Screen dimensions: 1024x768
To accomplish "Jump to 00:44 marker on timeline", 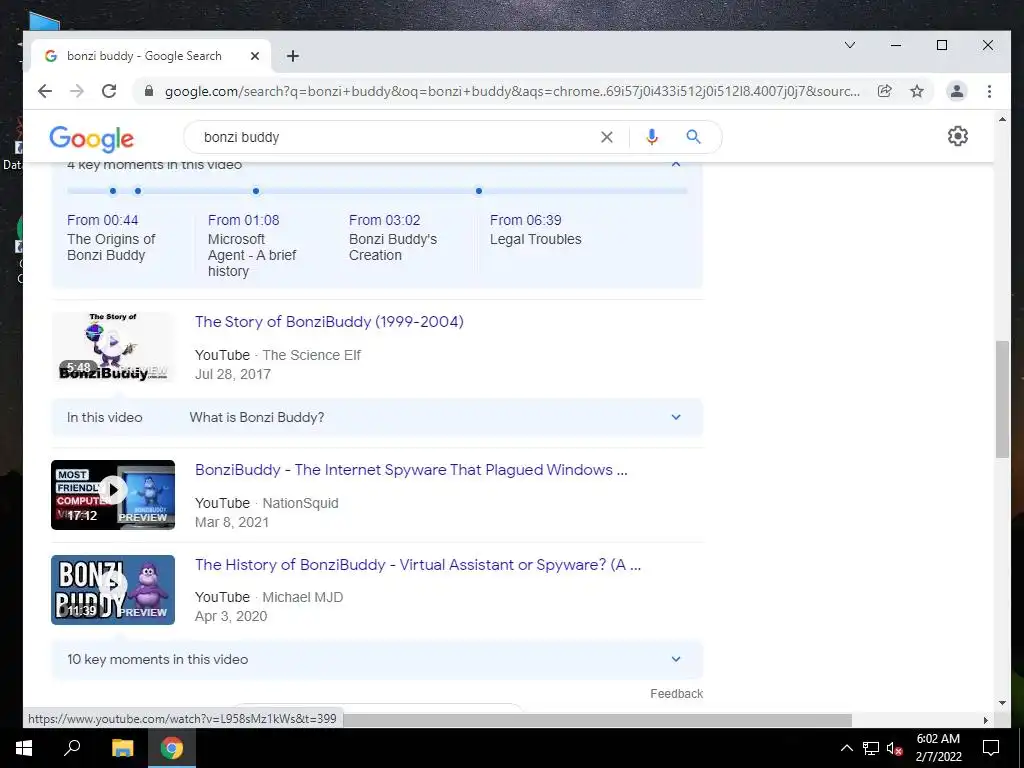I will point(113,191).
